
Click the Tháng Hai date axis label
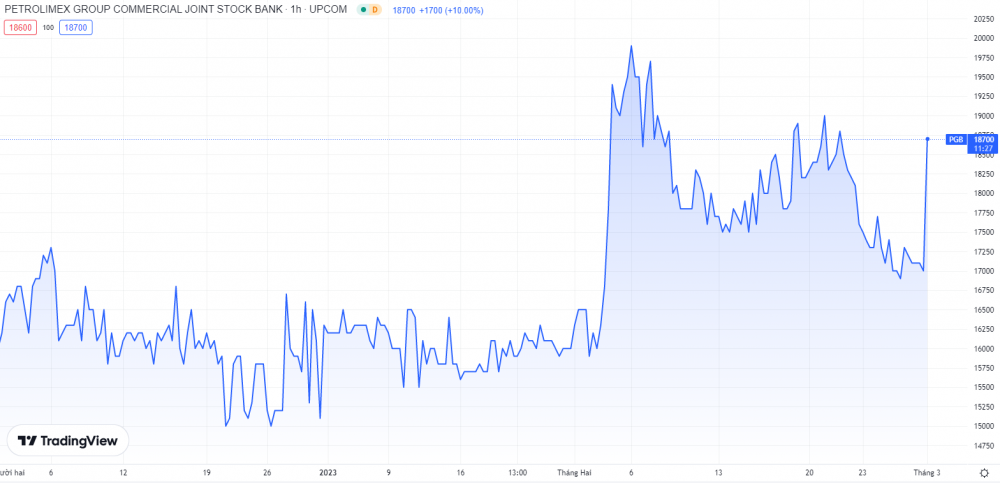coord(575,473)
